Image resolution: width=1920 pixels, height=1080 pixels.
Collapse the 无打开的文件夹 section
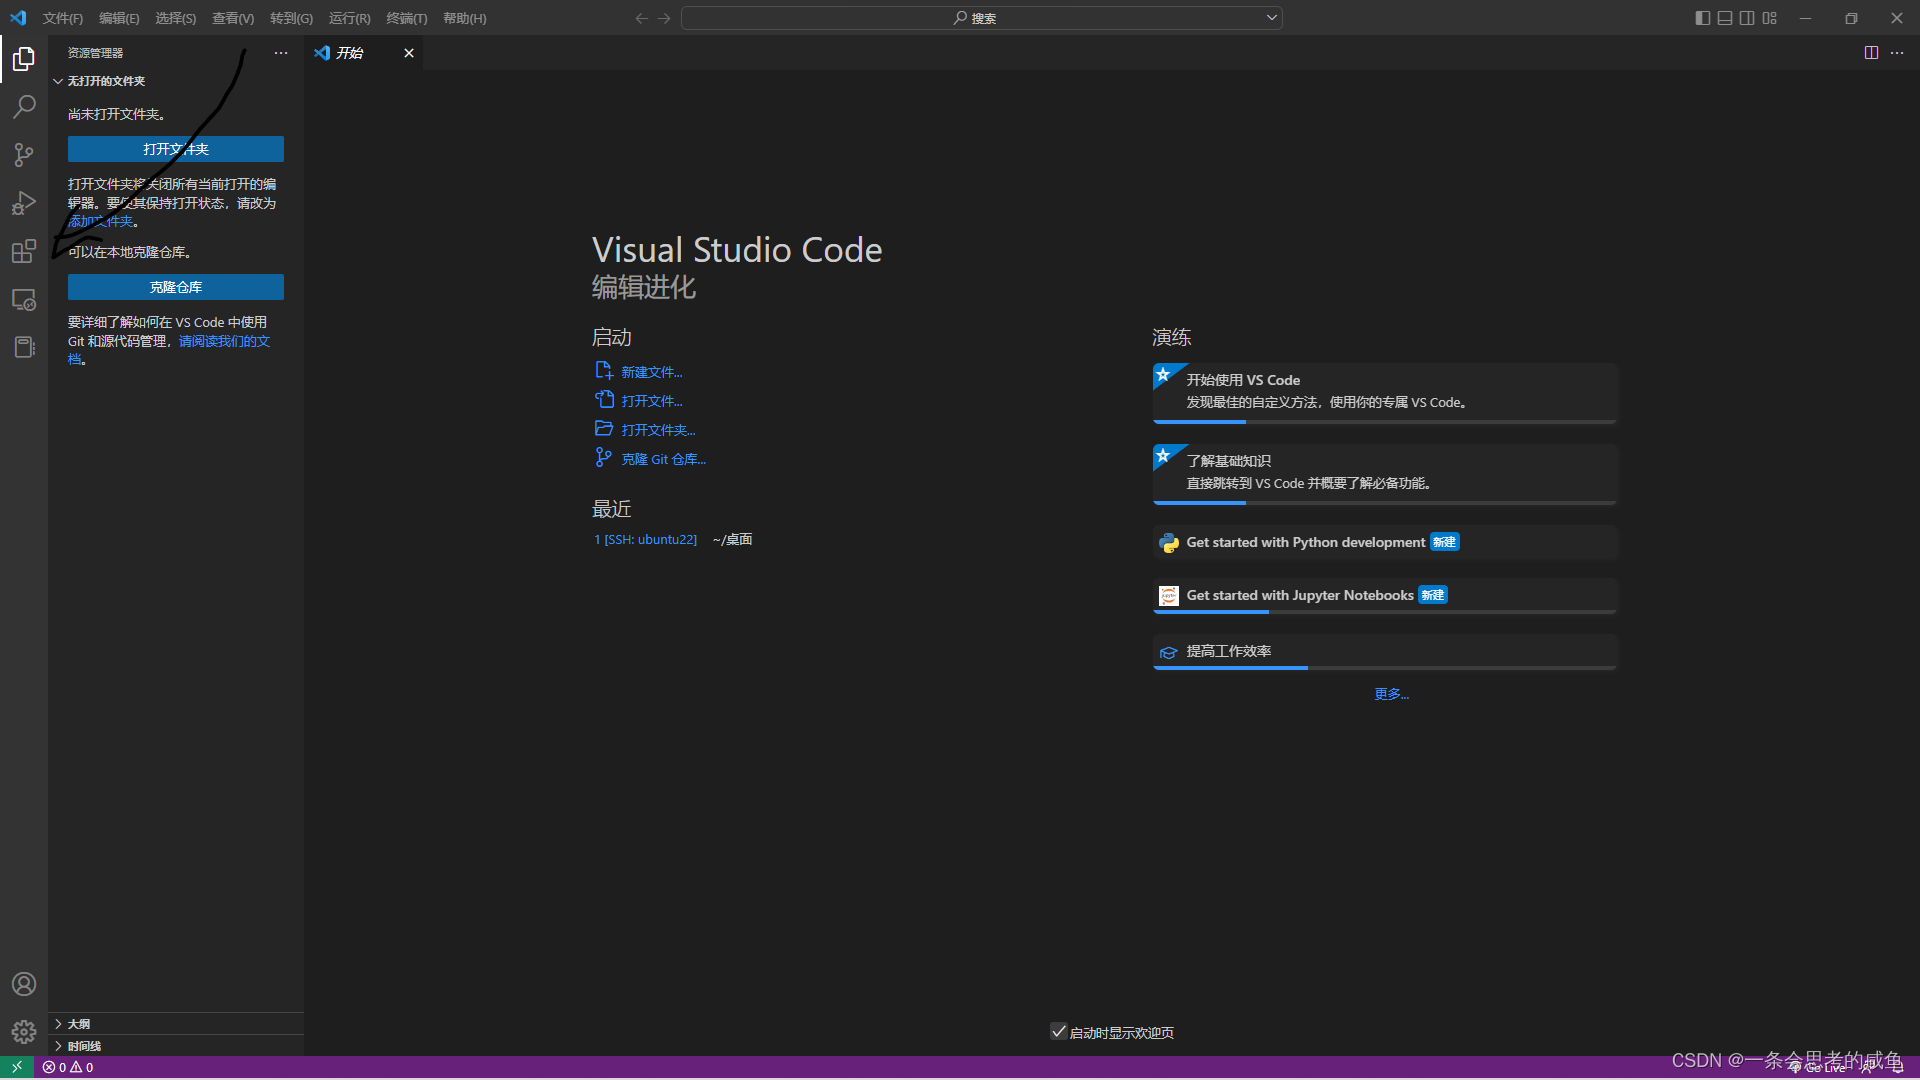pos(176,81)
